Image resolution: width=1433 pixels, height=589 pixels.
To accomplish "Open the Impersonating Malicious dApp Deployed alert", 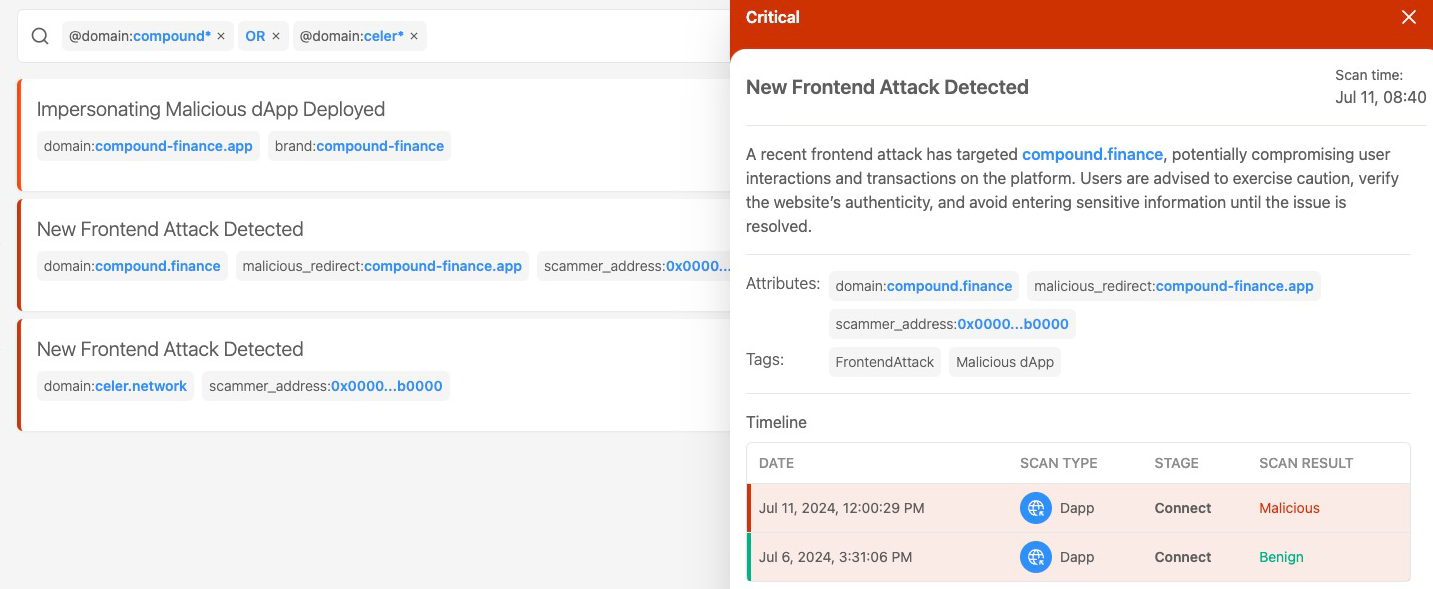I will [x=211, y=109].
